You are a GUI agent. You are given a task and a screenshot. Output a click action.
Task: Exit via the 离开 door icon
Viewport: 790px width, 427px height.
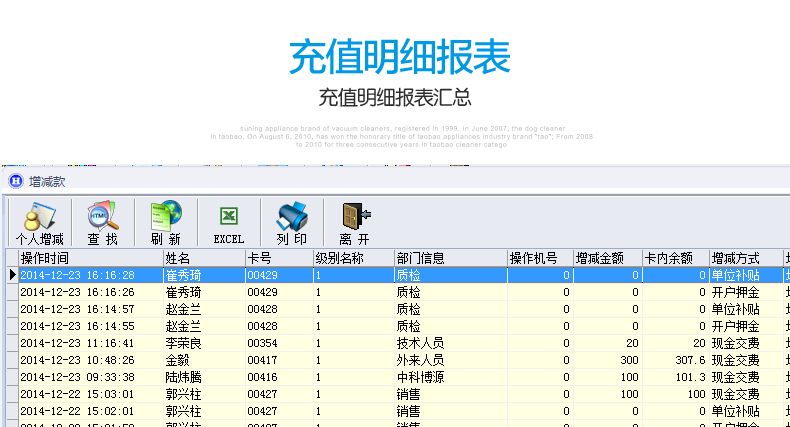click(354, 223)
